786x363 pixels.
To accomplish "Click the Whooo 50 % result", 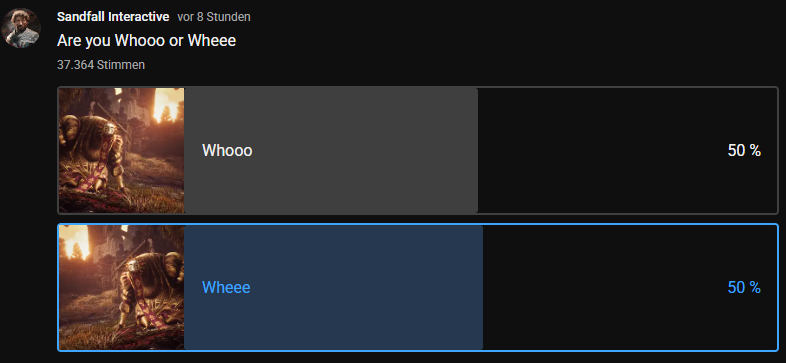I will pos(744,150).
